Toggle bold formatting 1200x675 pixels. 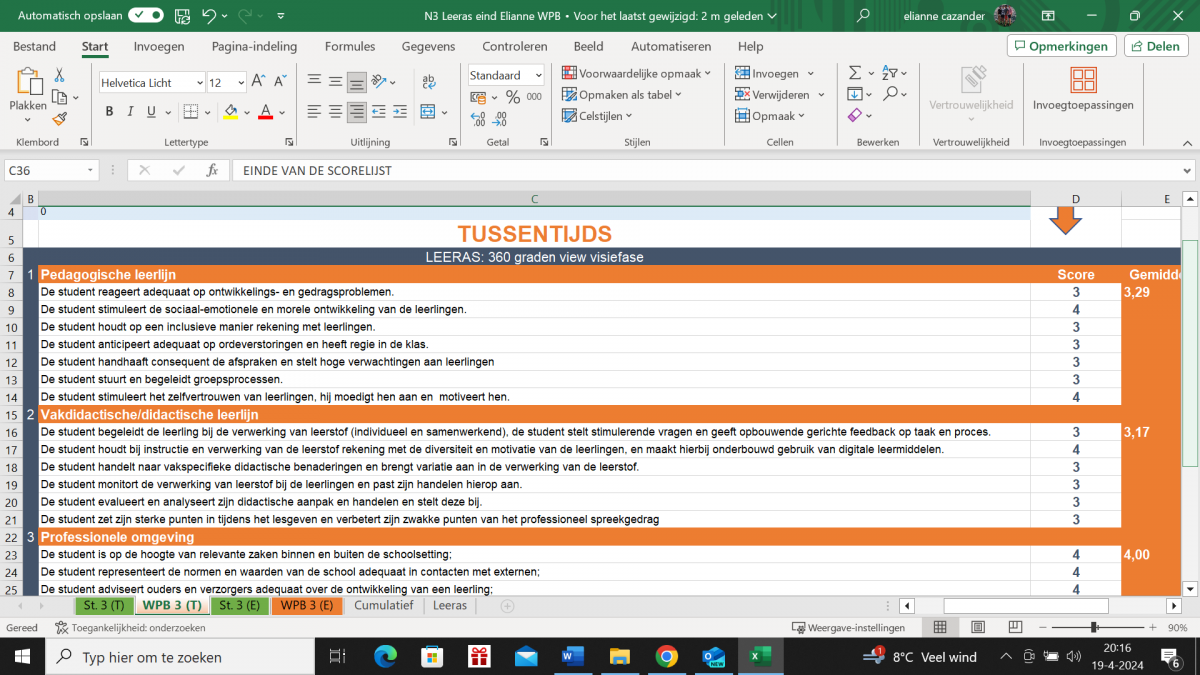(110, 112)
